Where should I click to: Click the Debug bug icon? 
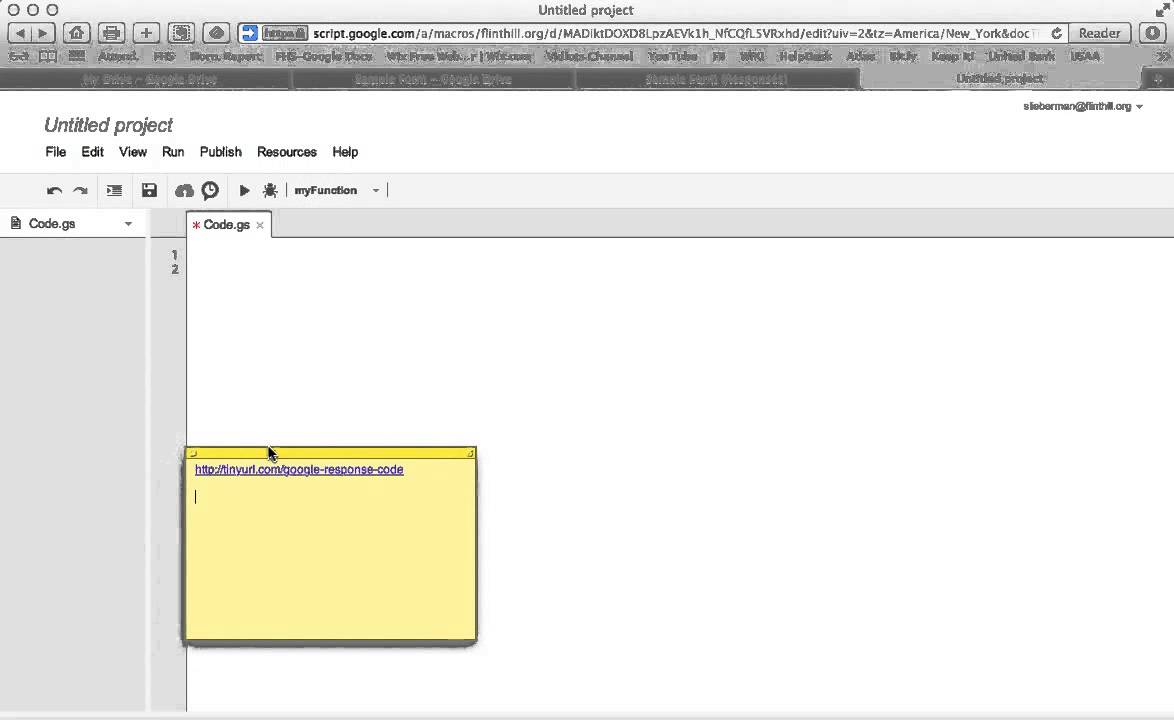pyautogui.click(x=270, y=191)
